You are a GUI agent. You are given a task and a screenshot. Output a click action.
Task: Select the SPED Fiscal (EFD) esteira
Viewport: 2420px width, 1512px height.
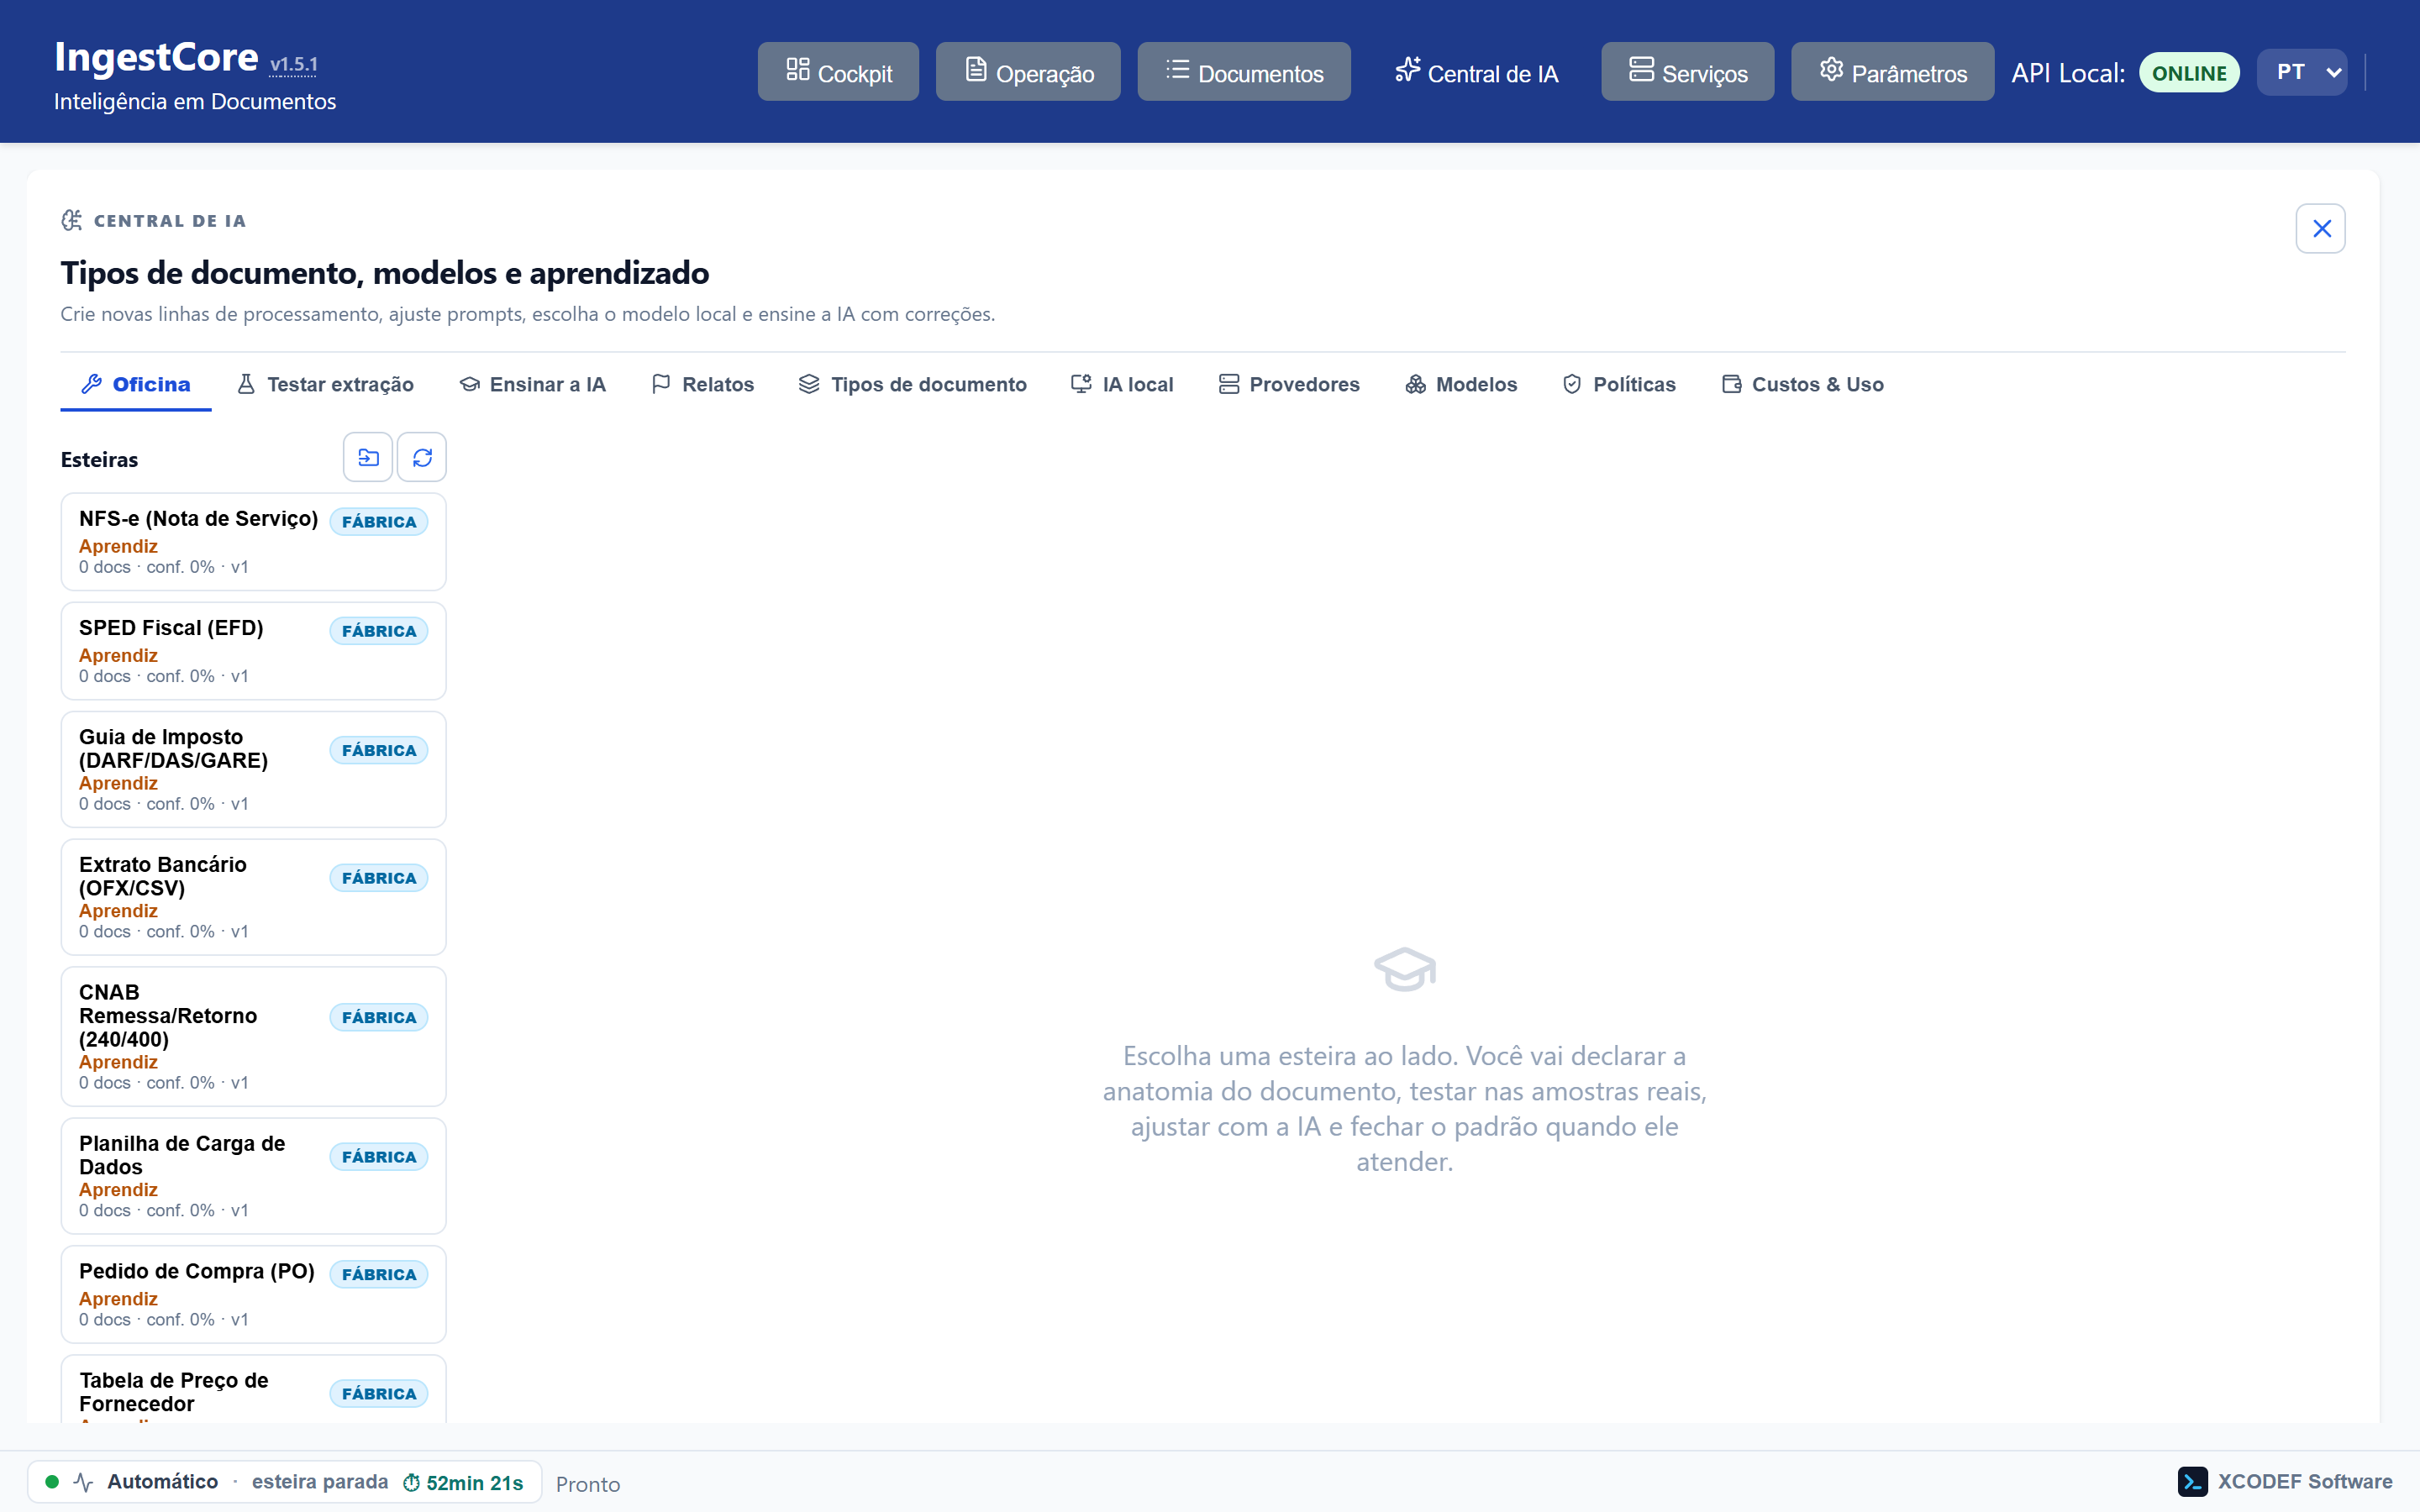254,651
